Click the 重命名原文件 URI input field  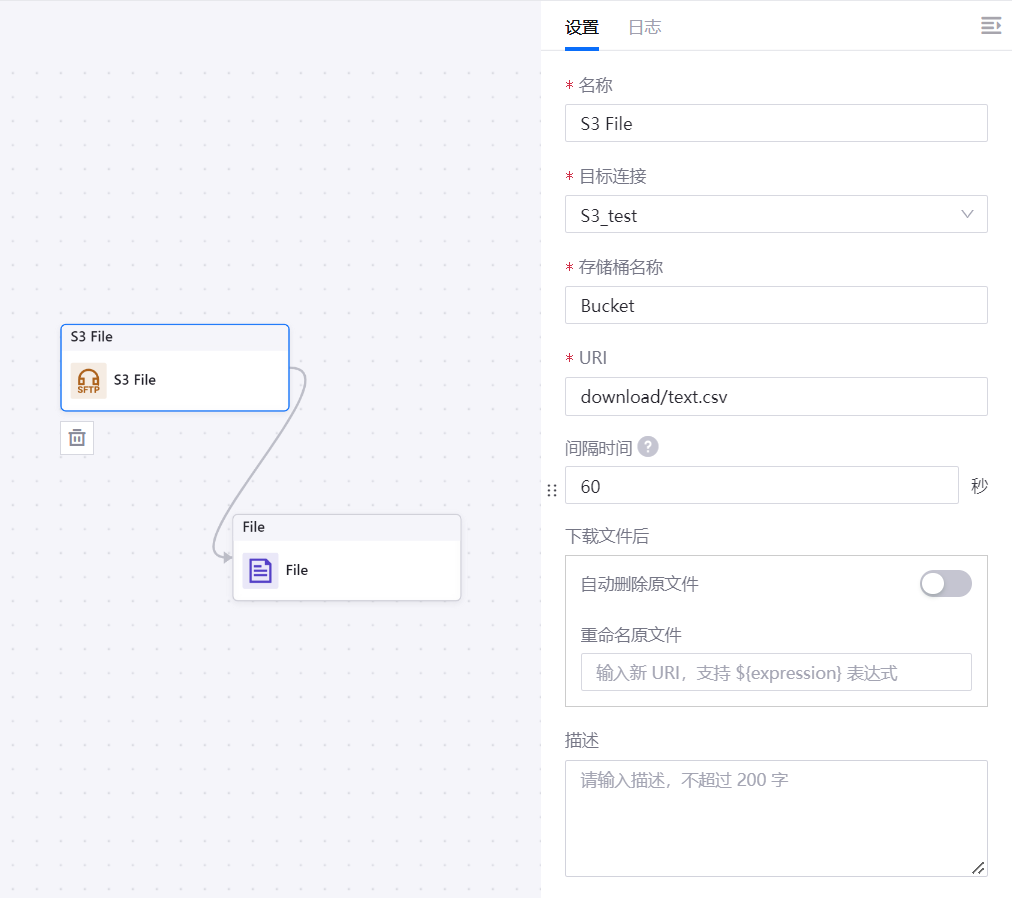[775, 673]
